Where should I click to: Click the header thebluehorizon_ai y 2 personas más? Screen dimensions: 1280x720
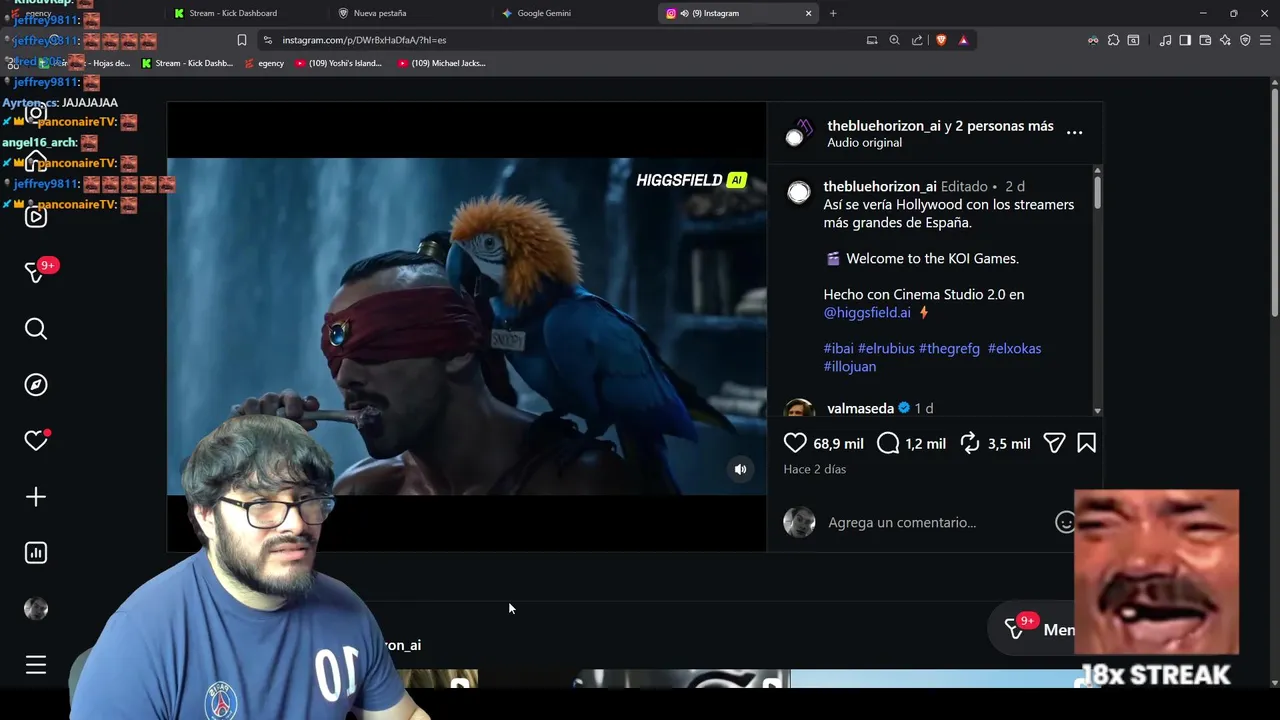point(940,126)
